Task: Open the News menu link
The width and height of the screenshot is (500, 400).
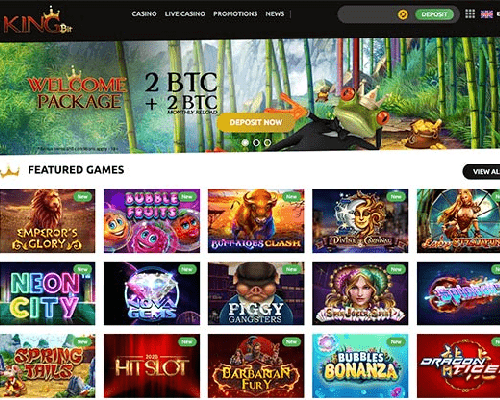Action: [275, 14]
